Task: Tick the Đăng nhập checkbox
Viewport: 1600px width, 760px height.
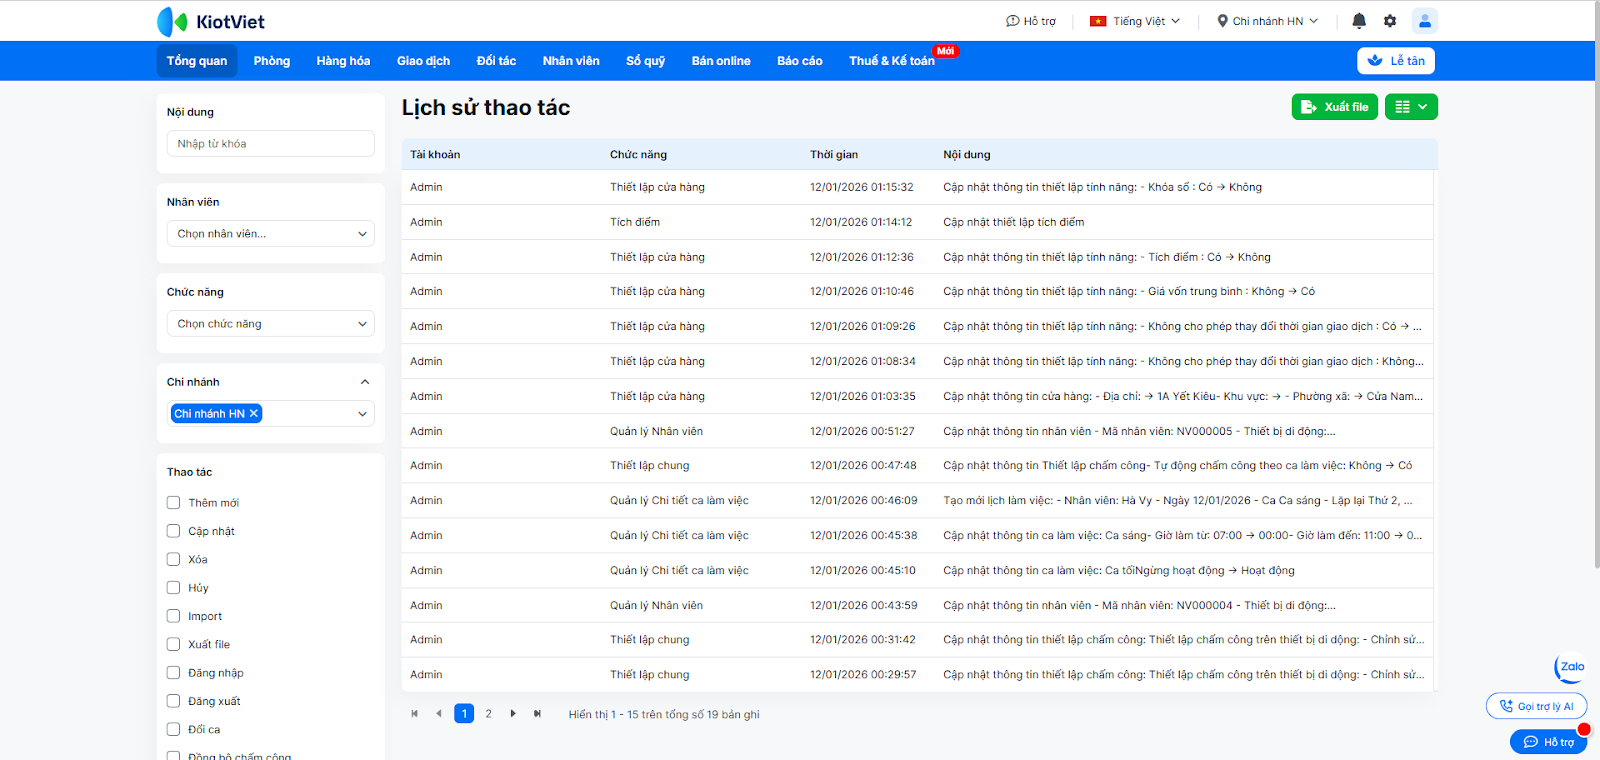Action: 174,673
